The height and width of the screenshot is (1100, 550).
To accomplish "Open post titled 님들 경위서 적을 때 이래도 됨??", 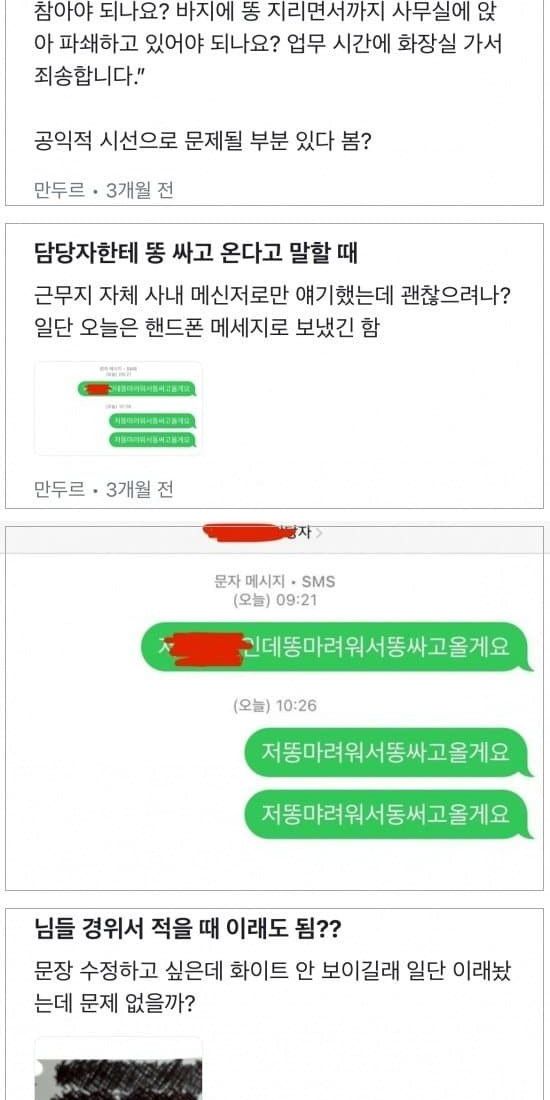I will [x=188, y=930].
